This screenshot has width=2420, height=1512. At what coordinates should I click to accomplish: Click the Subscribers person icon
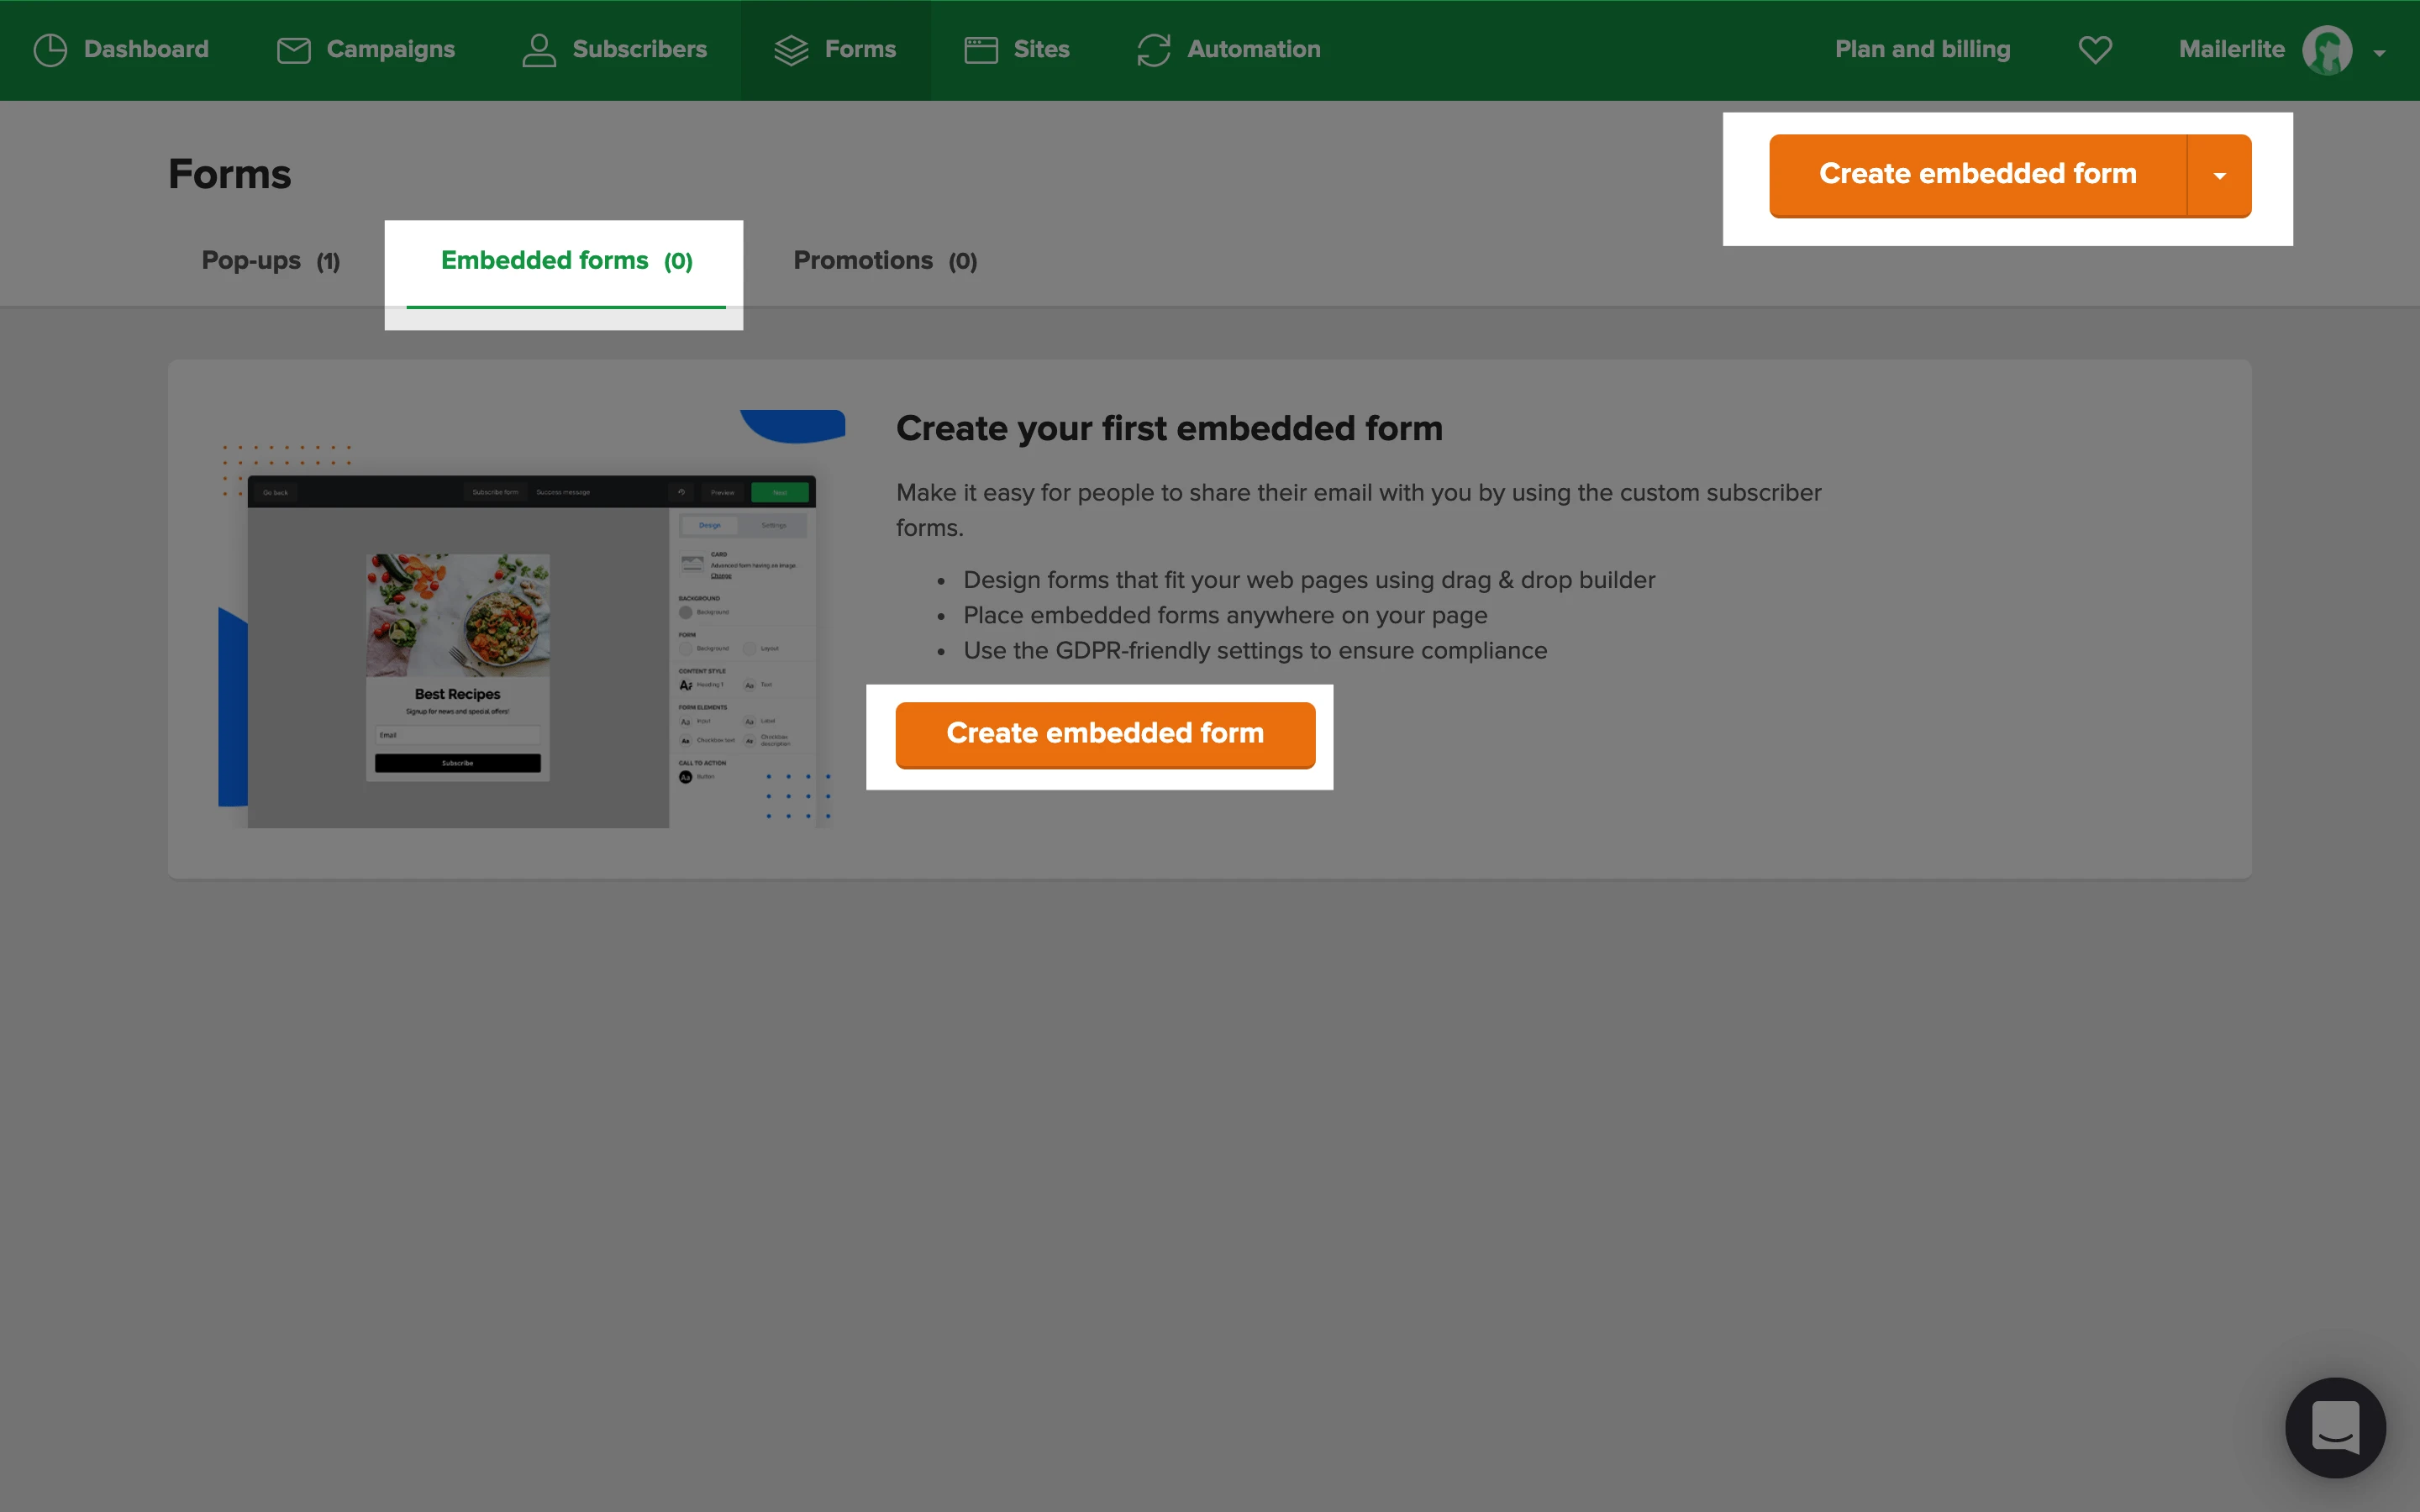point(539,50)
